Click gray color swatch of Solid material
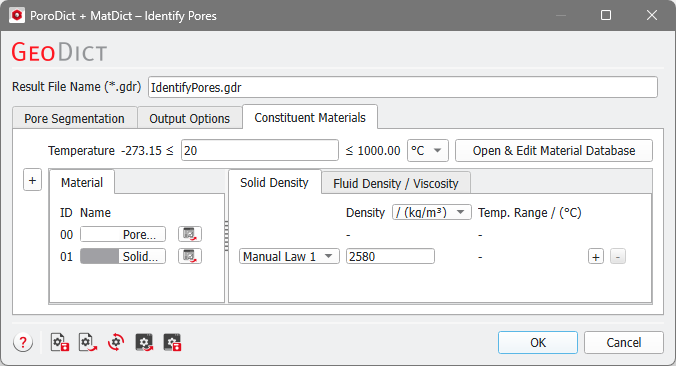 pos(99,257)
